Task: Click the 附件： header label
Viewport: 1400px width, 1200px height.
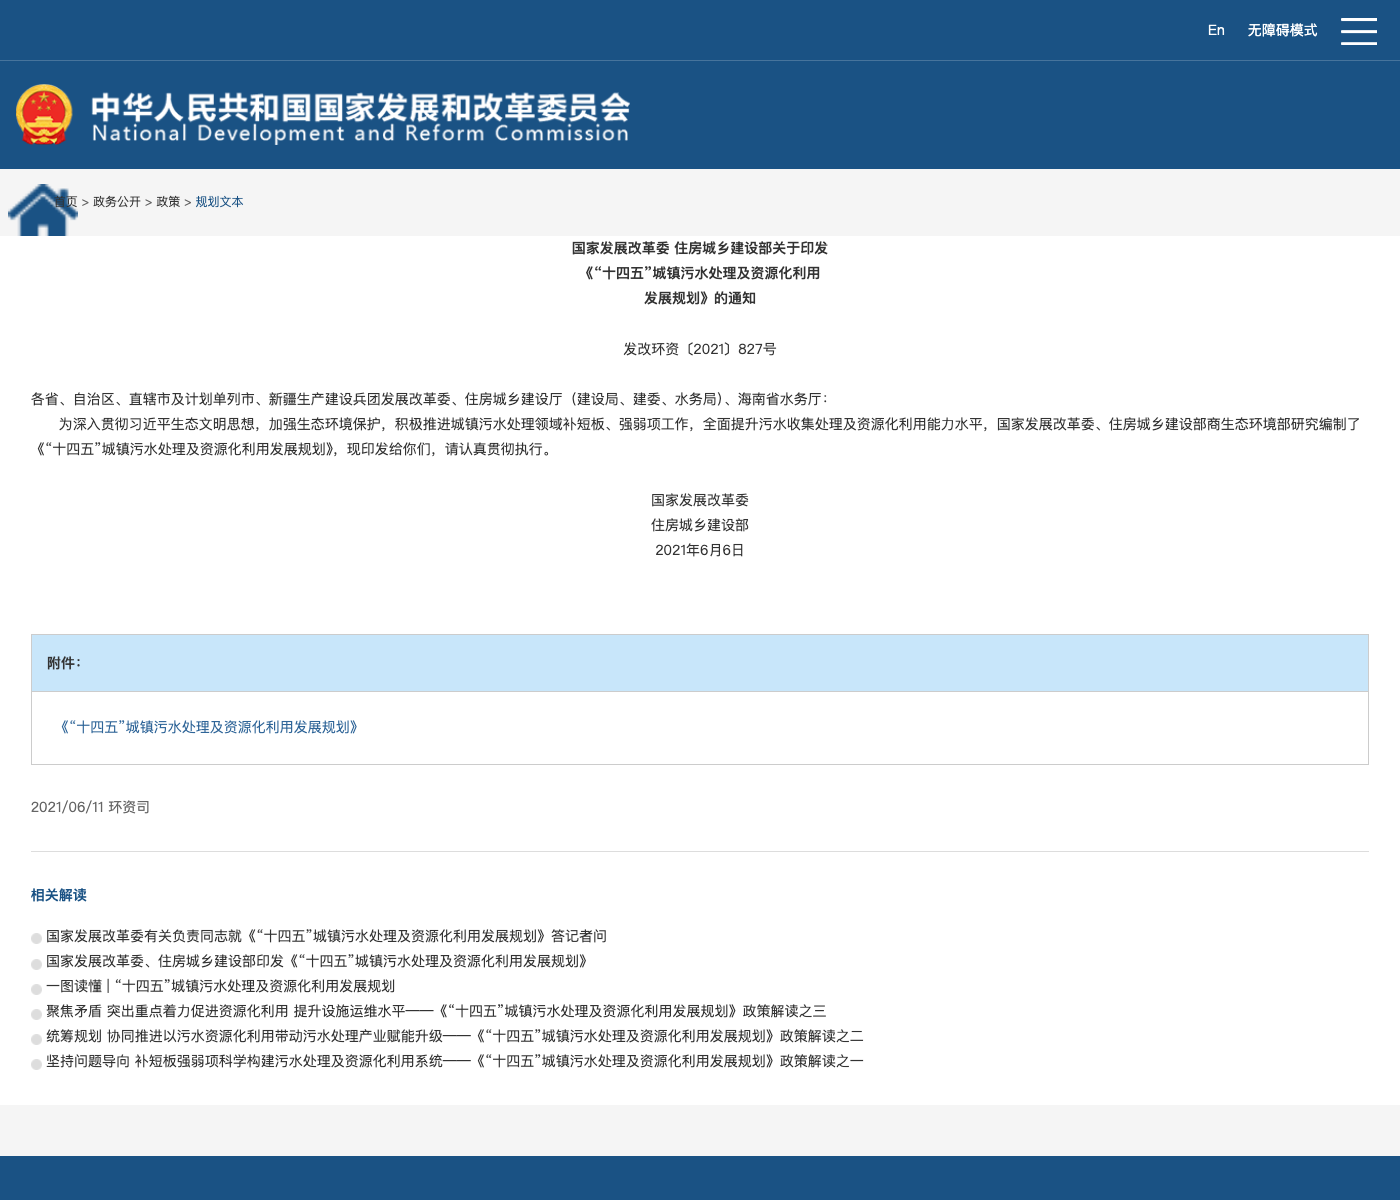Action: pos(64,663)
